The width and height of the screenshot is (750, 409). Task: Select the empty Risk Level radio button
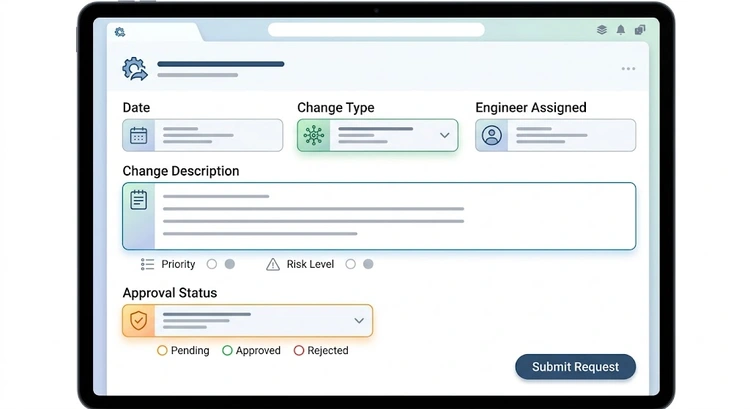(x=351, y=264)
